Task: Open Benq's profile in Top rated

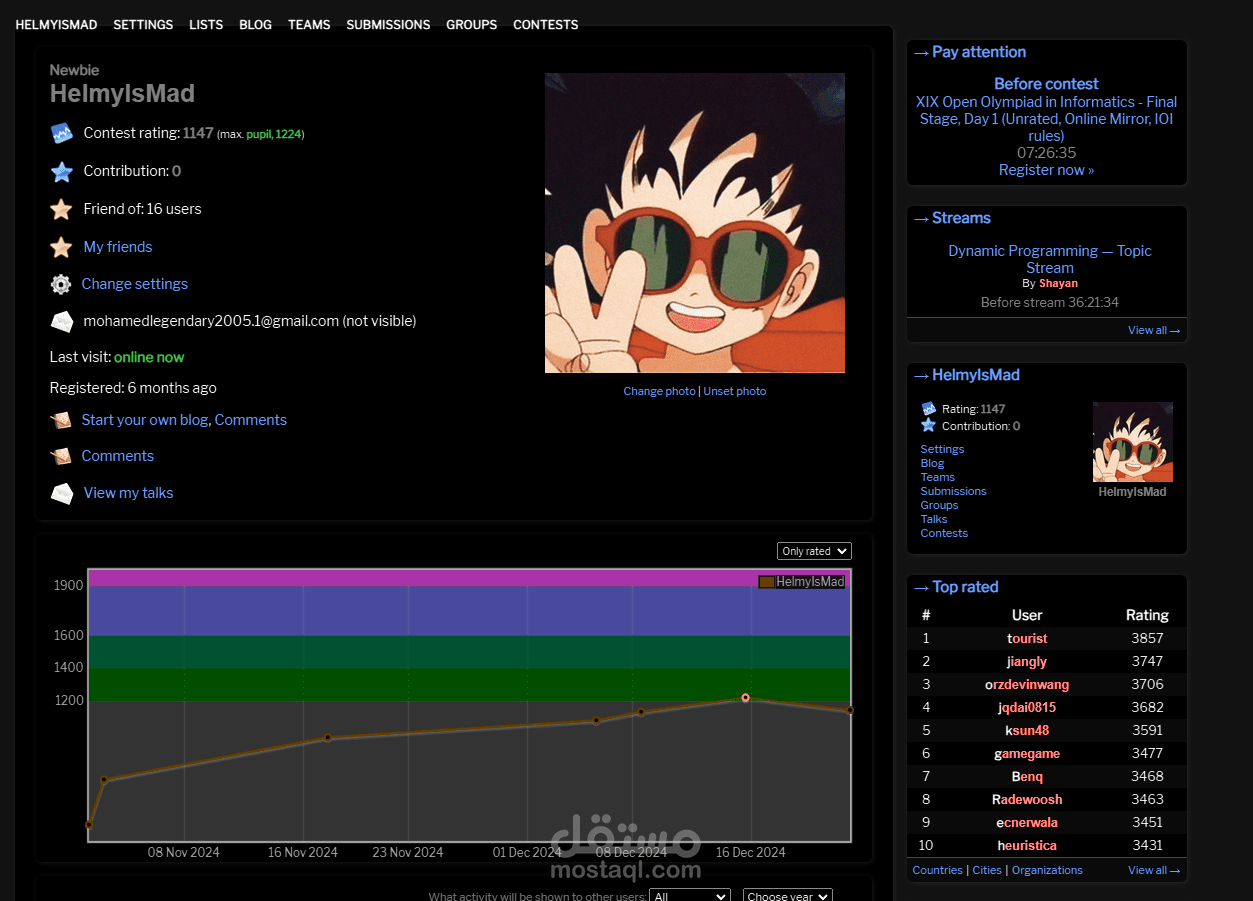Action: [x=1027, y=776]
